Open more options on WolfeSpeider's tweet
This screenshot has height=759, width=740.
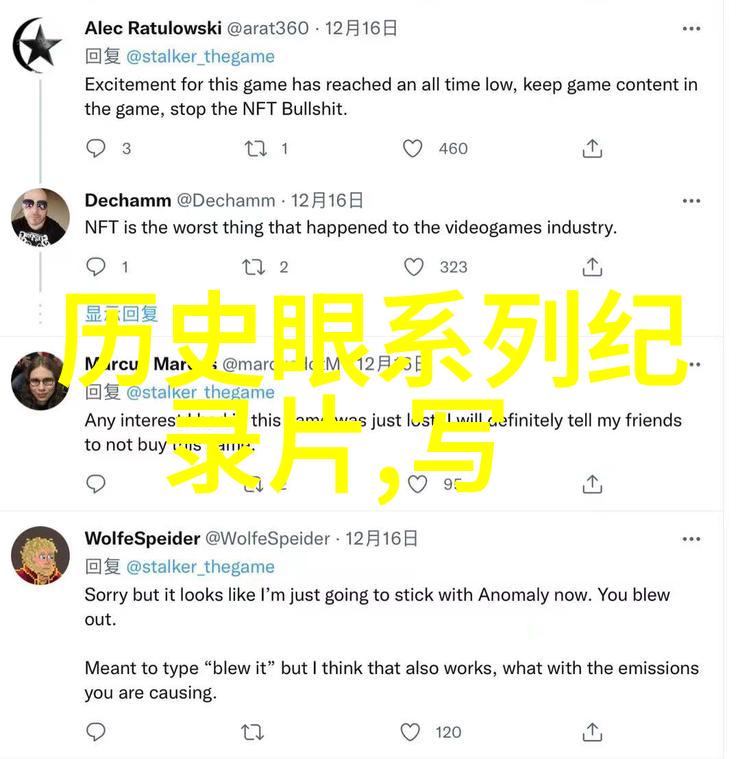coord(691,539)
